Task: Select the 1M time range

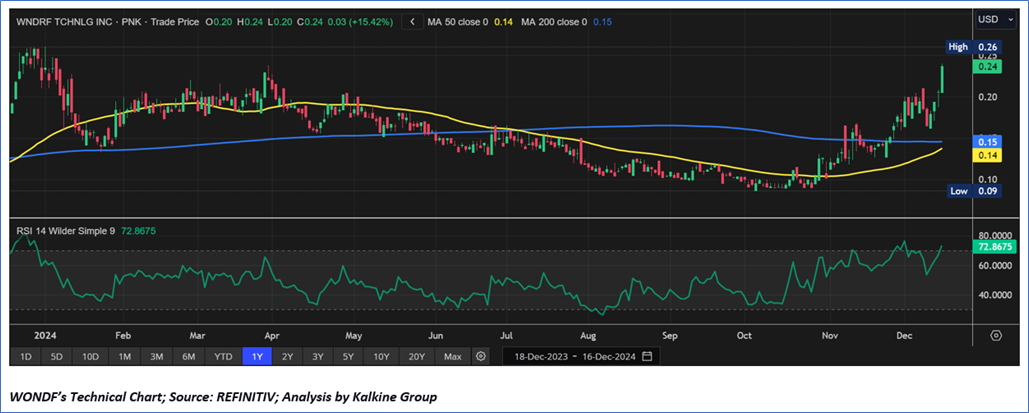Action: pos(125,356)
